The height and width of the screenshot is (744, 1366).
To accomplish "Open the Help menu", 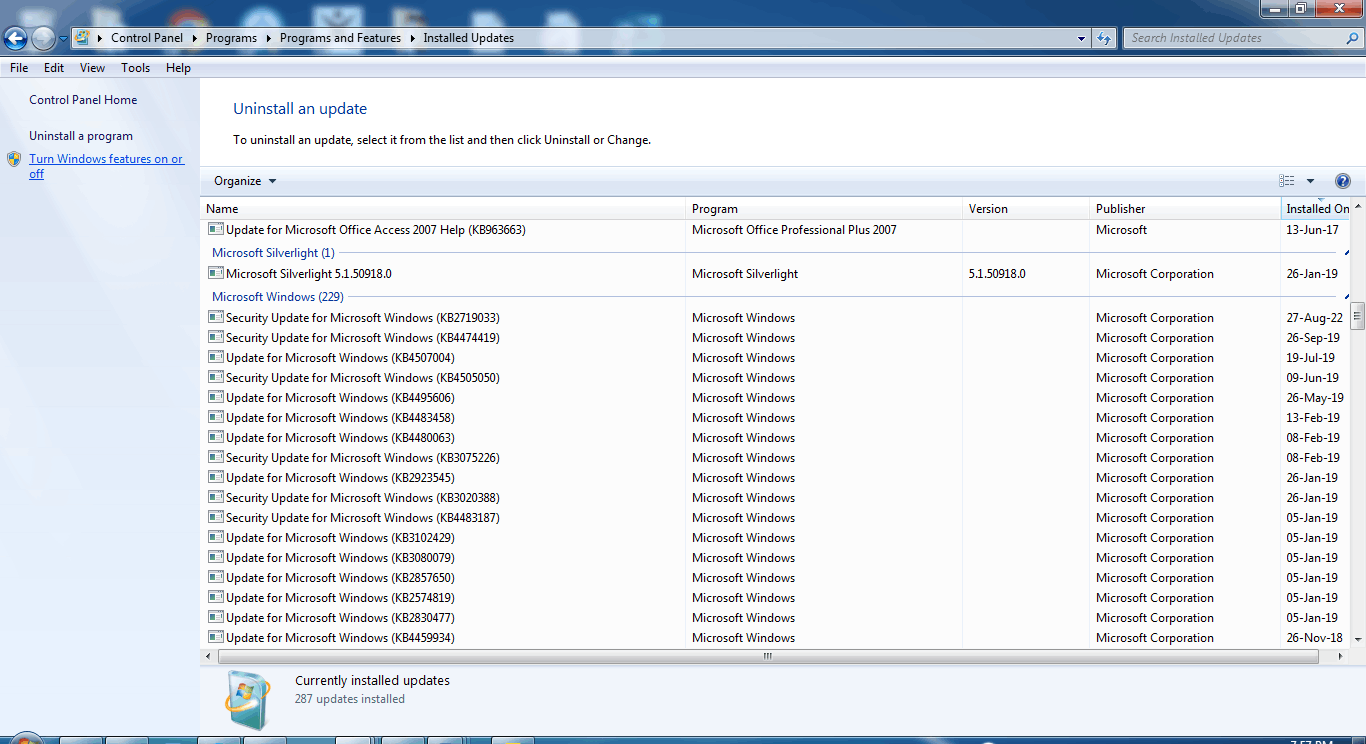I will (178, 68).
